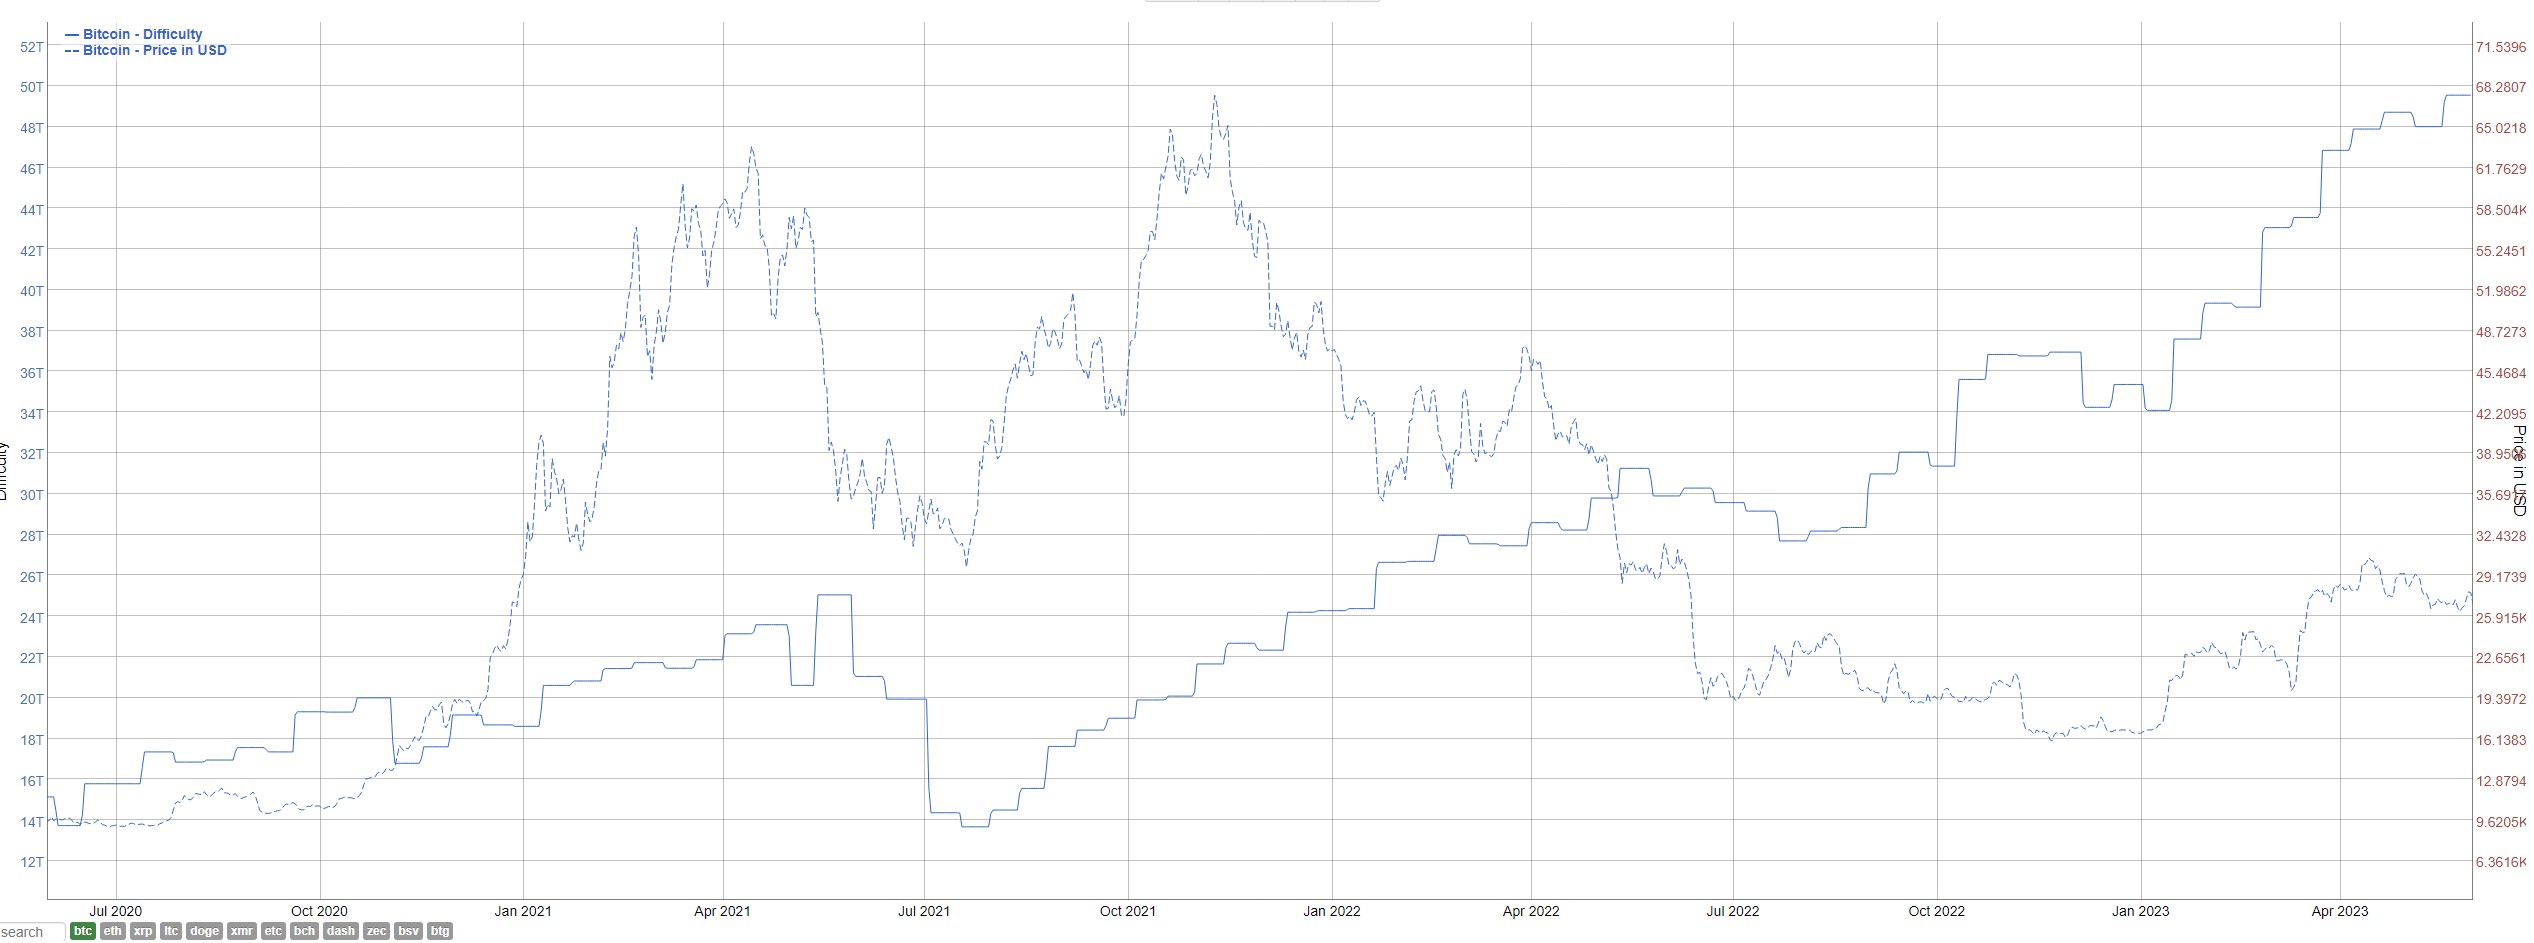This screenshot has height=943, width=2534.
Task: Click the Jul 2020 x-axis label
Action: [116, 911]
